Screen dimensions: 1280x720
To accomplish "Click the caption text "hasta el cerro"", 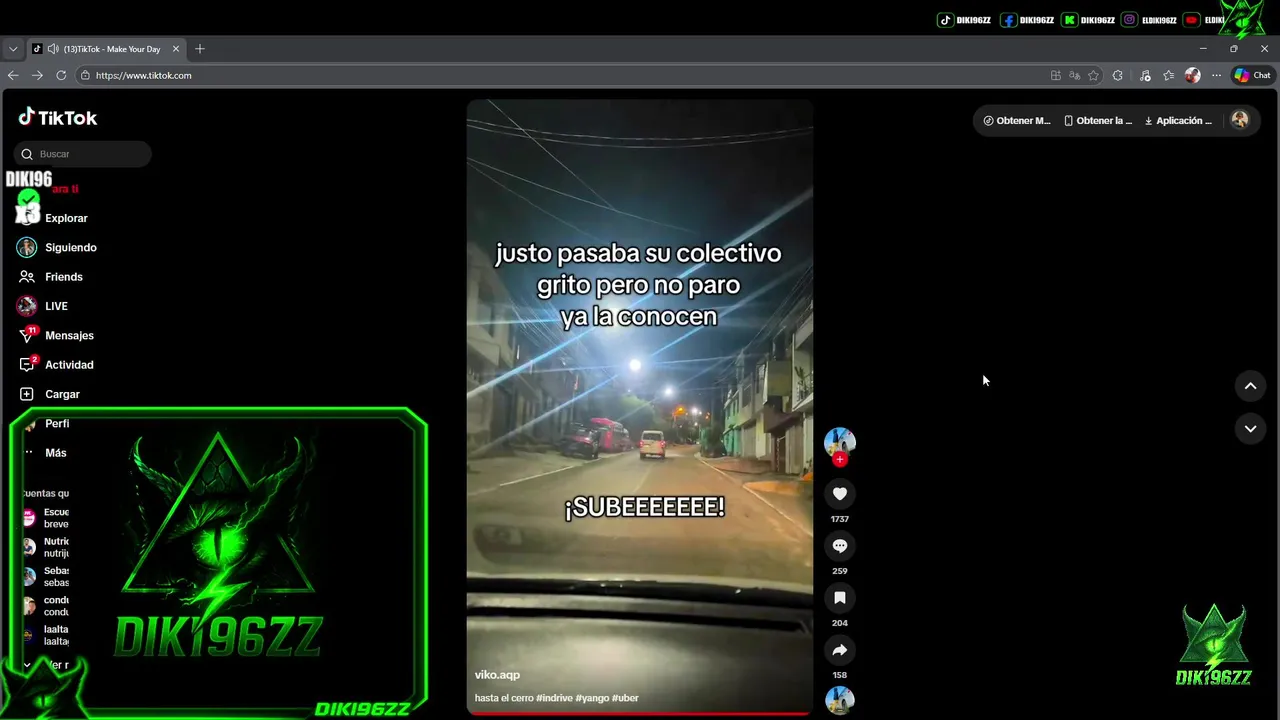I will tap(504, 698).
